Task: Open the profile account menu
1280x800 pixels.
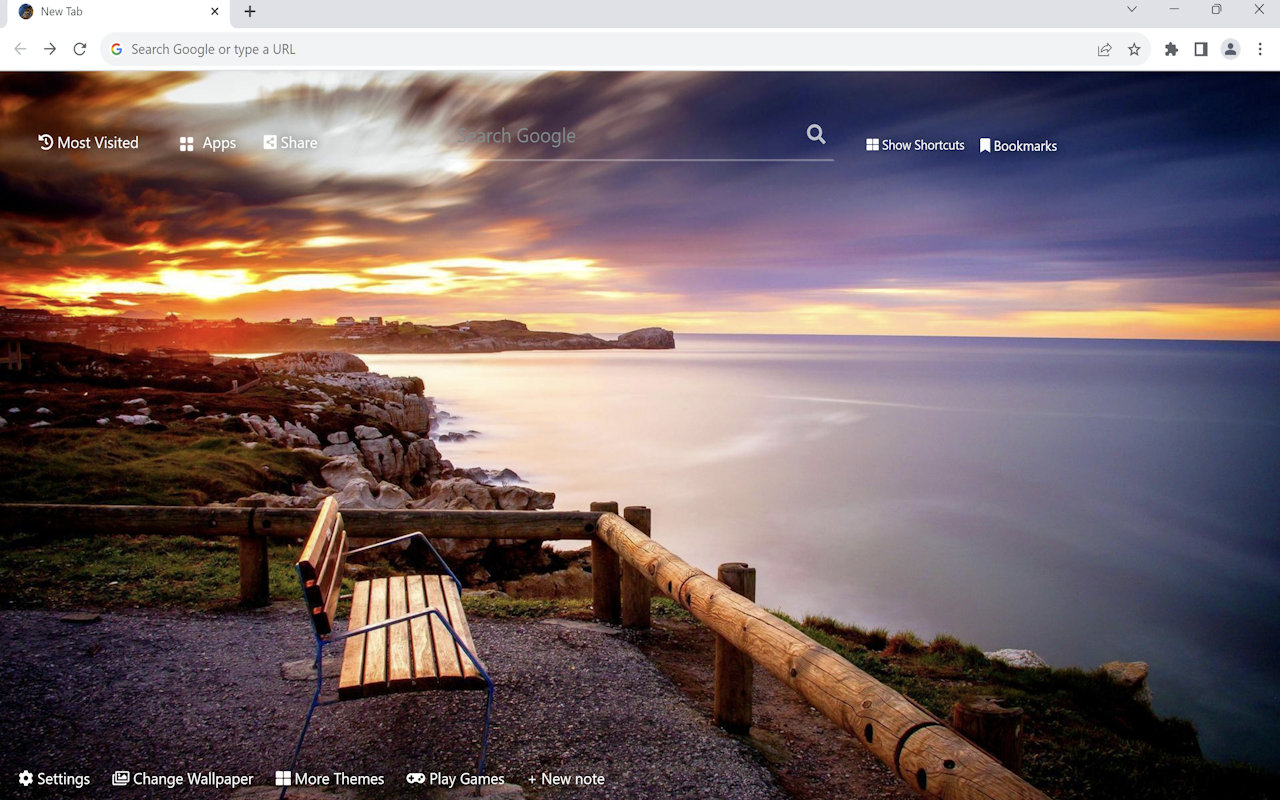Action: [1230, 48]
